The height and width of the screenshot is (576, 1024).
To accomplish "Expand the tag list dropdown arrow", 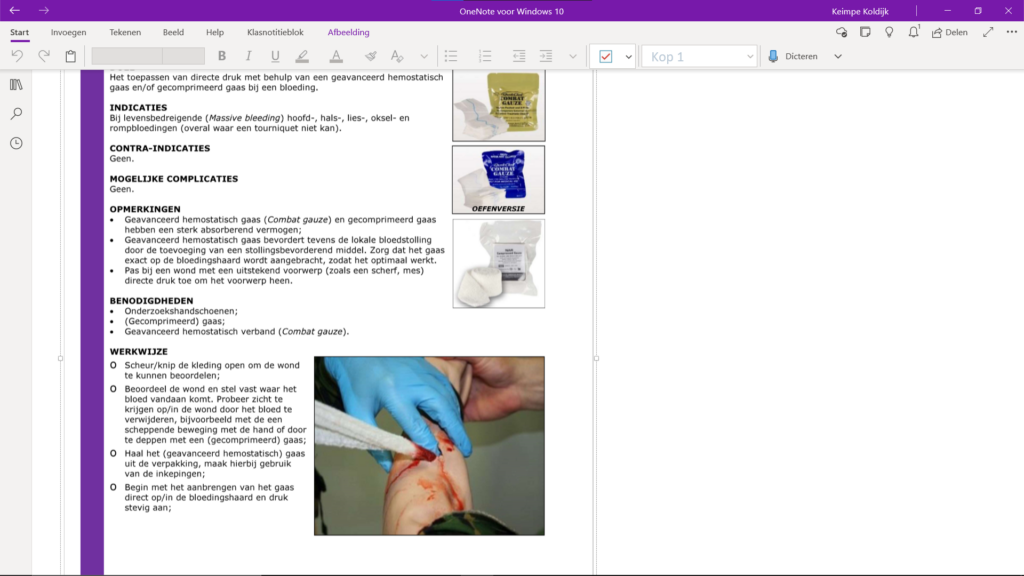I will point(629,57).
